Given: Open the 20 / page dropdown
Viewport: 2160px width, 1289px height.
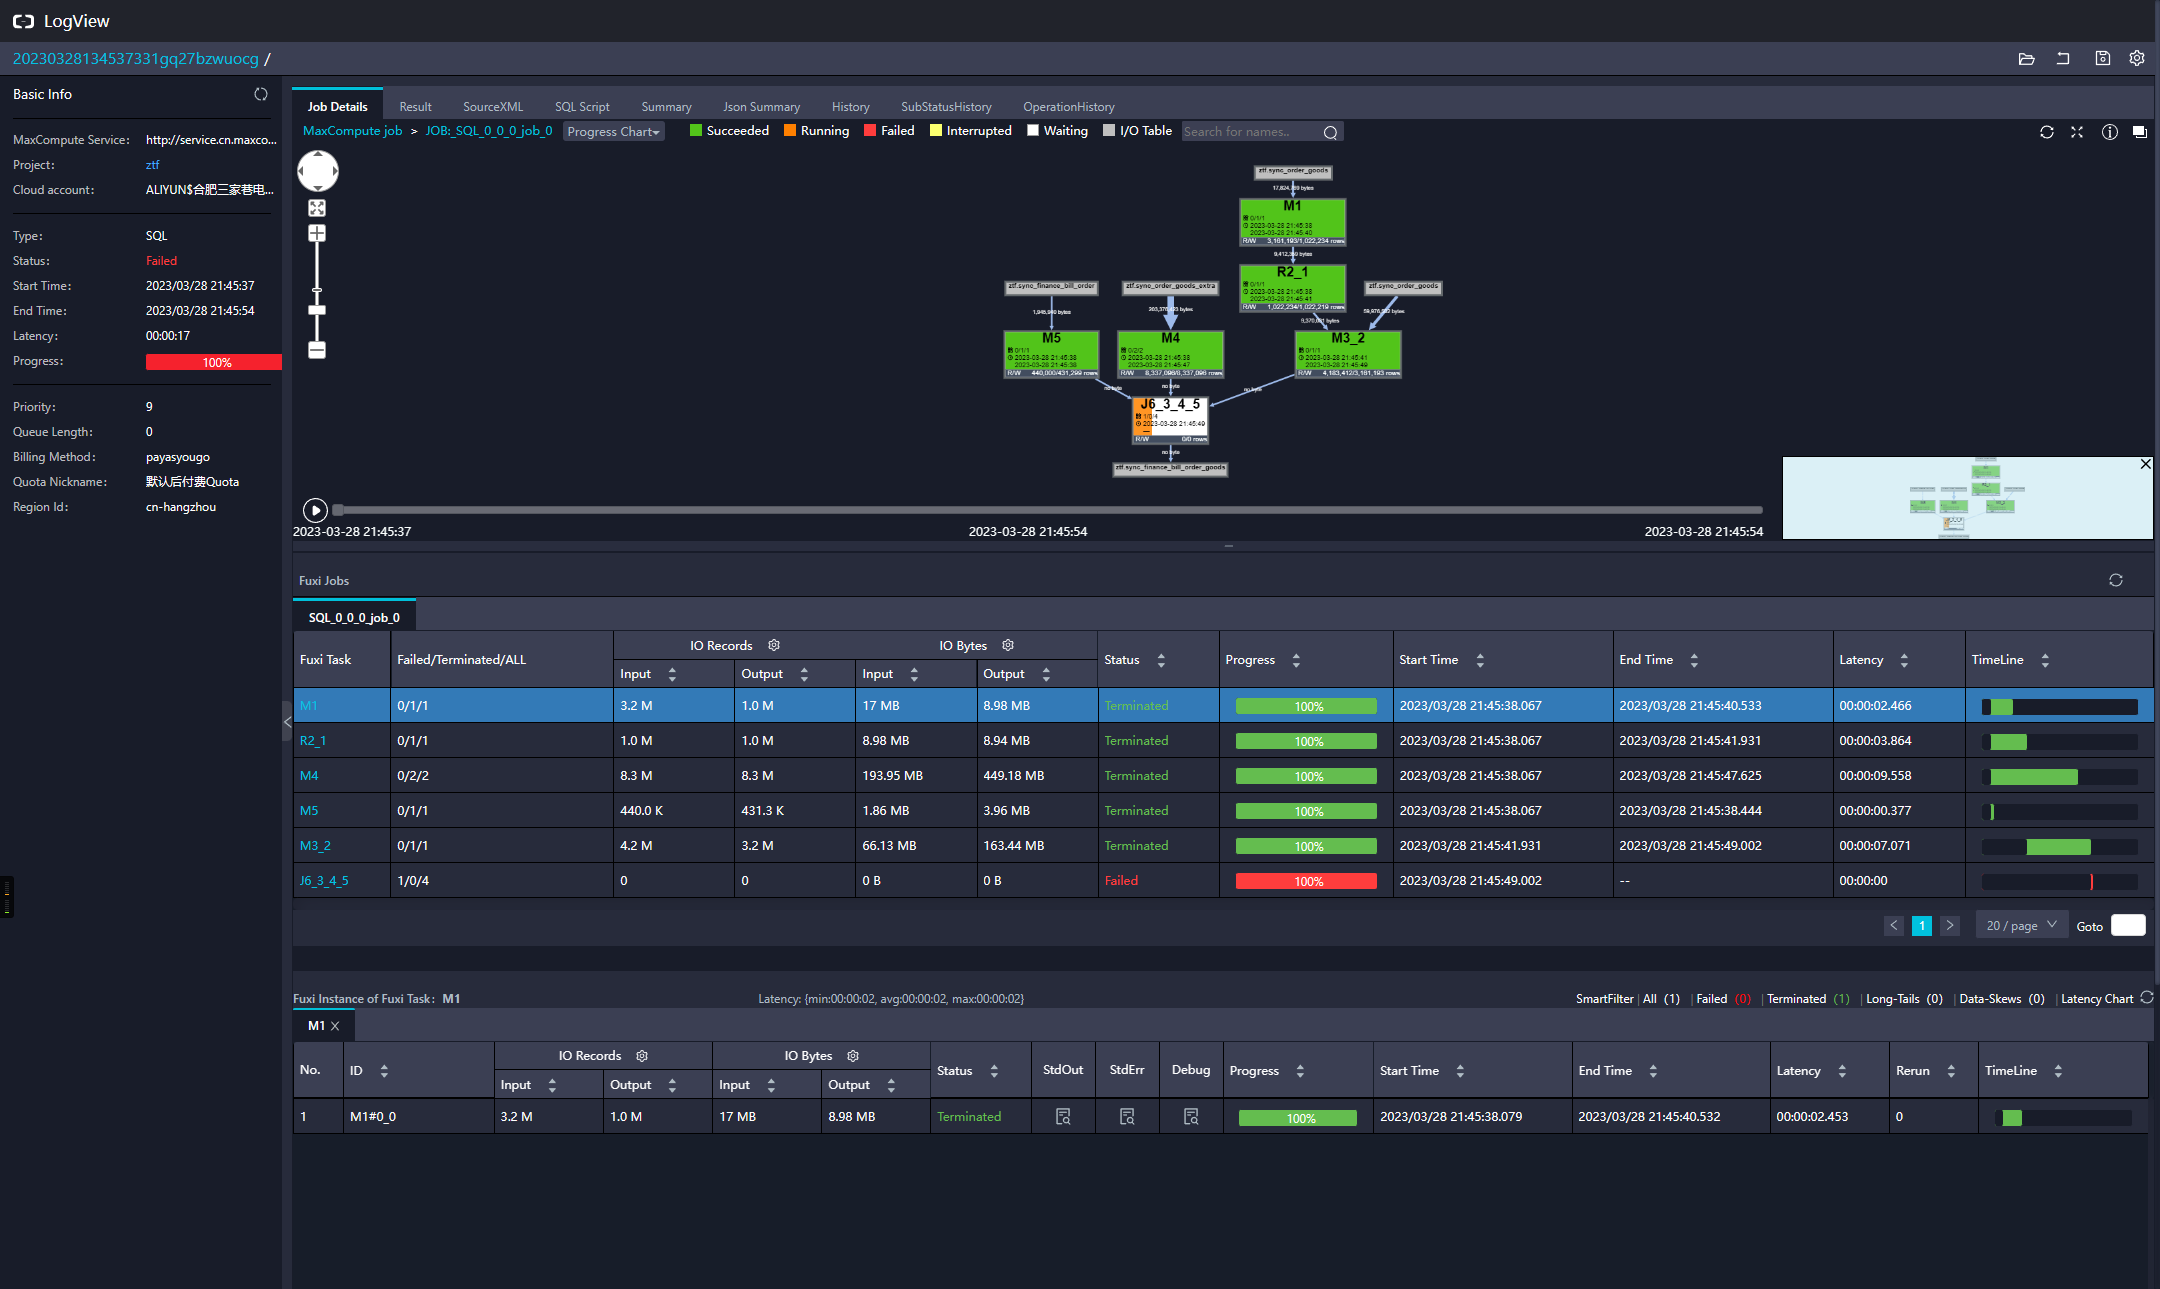Looking at the screenshot, I should (x=2022, y=926).
